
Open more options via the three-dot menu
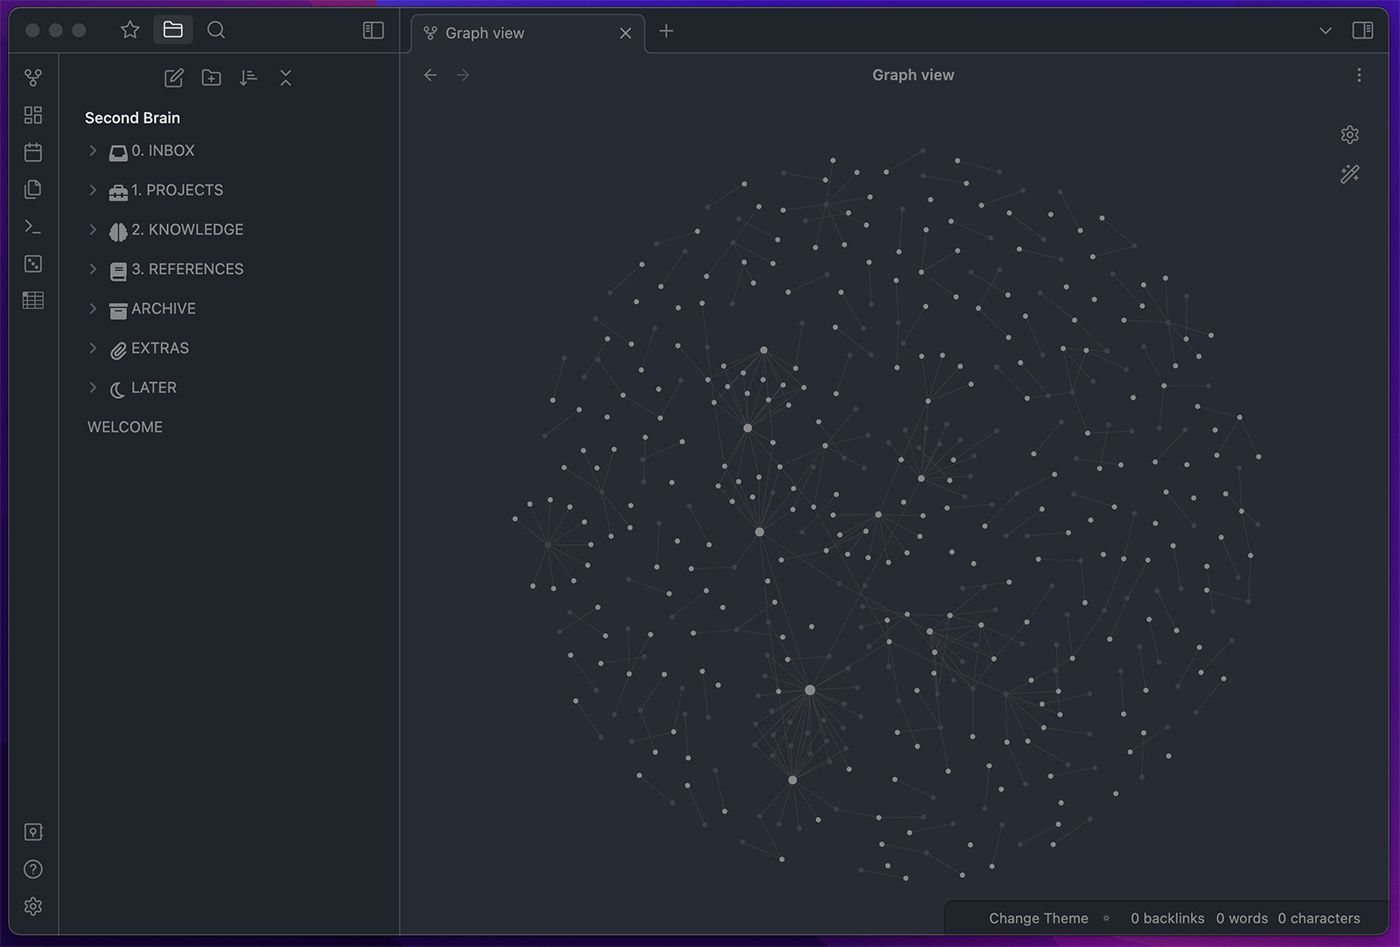[x=1359, y=74]
